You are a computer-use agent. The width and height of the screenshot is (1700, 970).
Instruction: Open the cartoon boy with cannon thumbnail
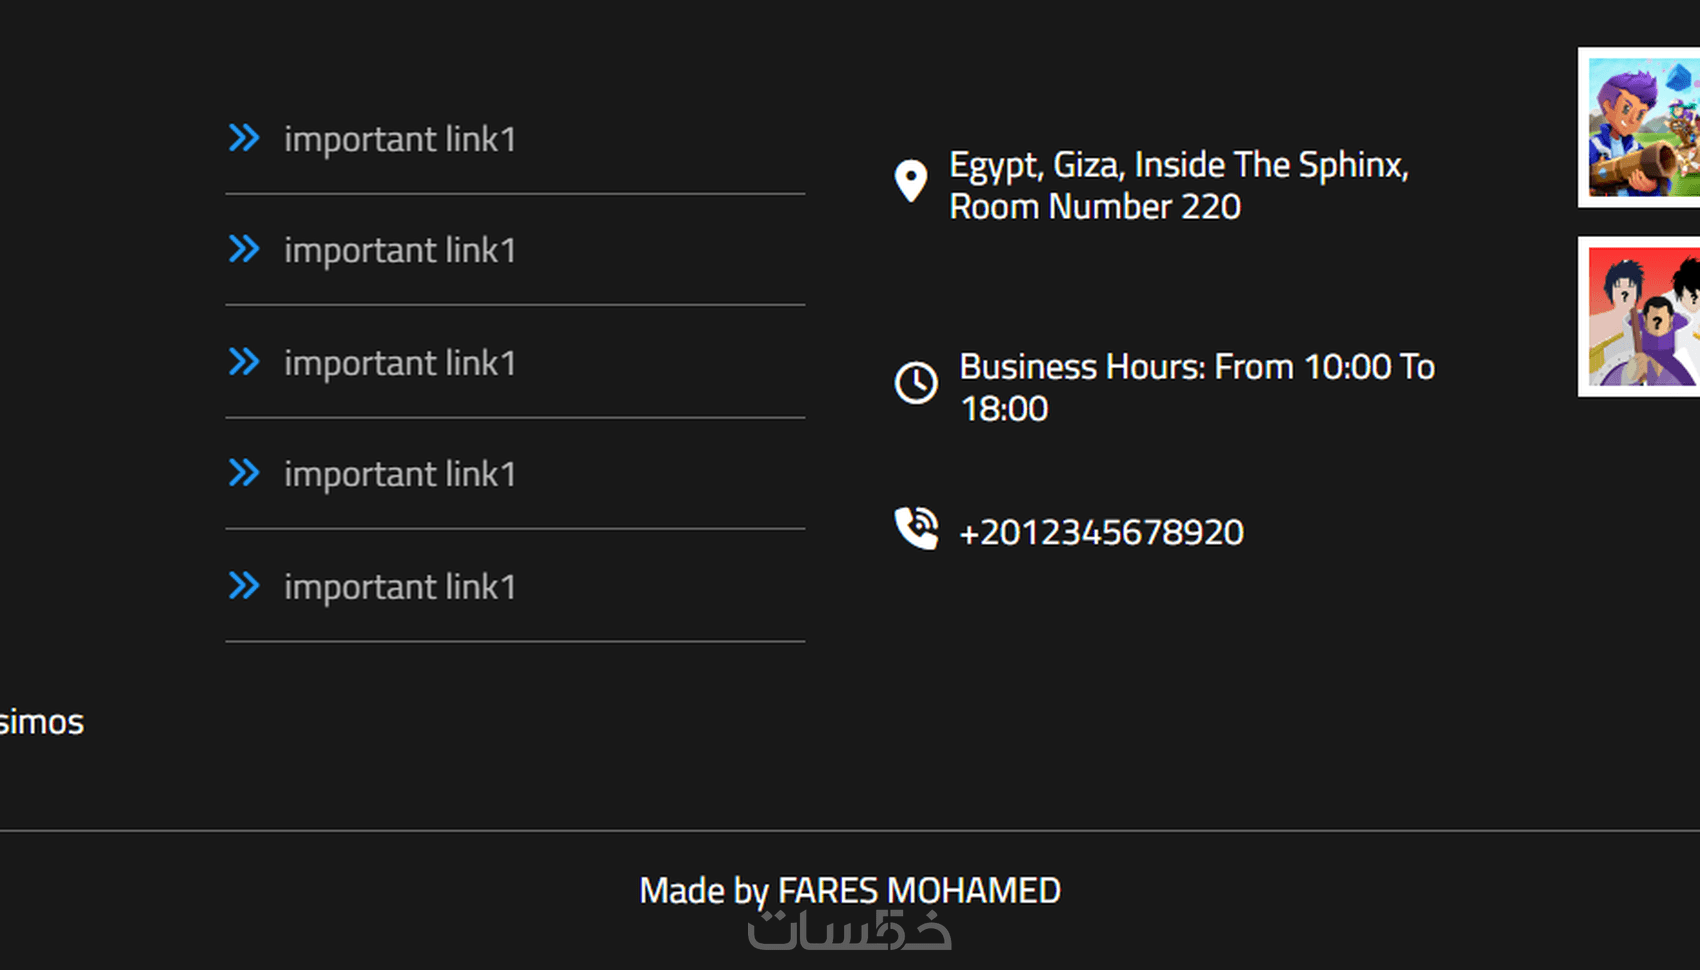click(1639, 127)
